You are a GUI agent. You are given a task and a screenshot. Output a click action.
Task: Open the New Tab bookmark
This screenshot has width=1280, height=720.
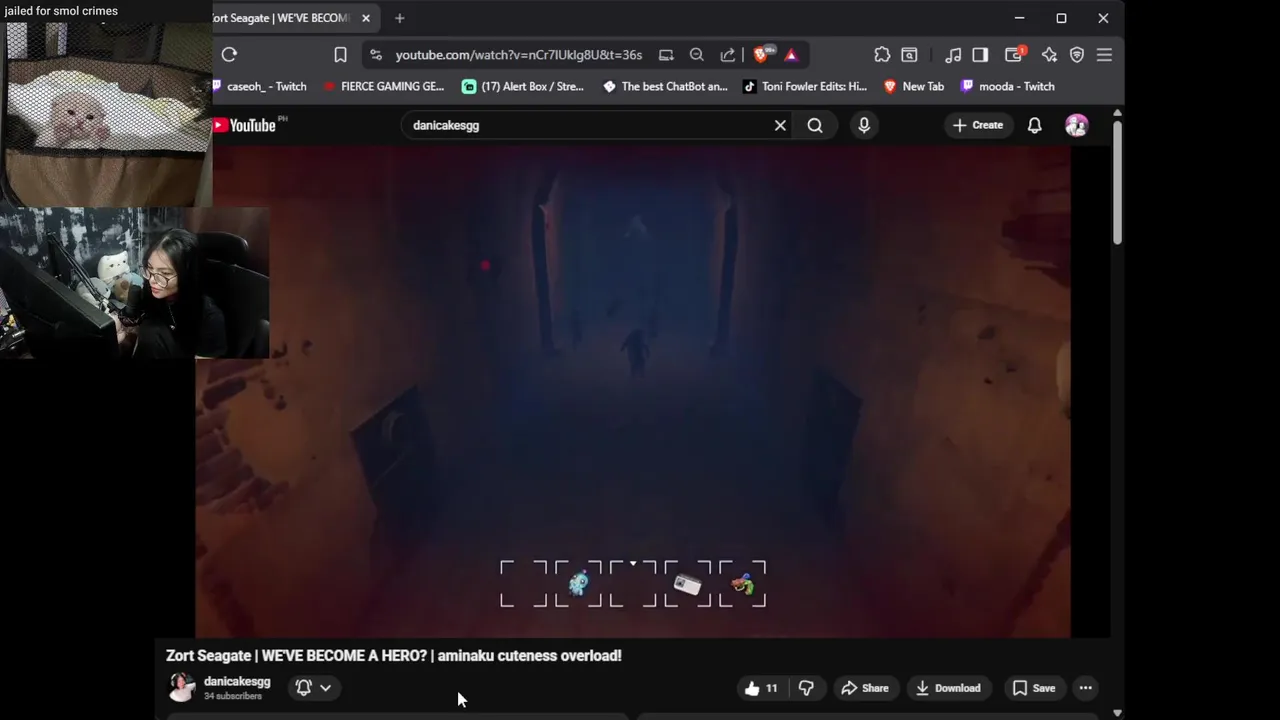(914, 87)
